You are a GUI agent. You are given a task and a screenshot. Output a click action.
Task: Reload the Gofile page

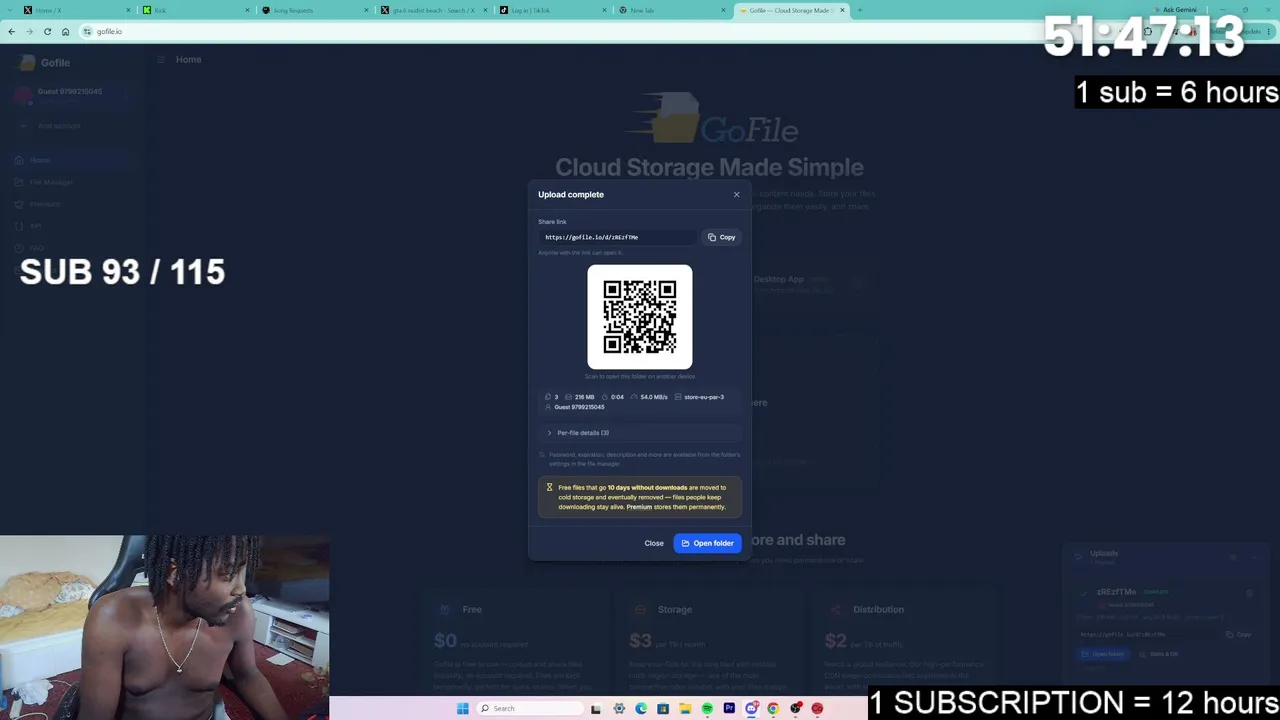click(47, 31)
